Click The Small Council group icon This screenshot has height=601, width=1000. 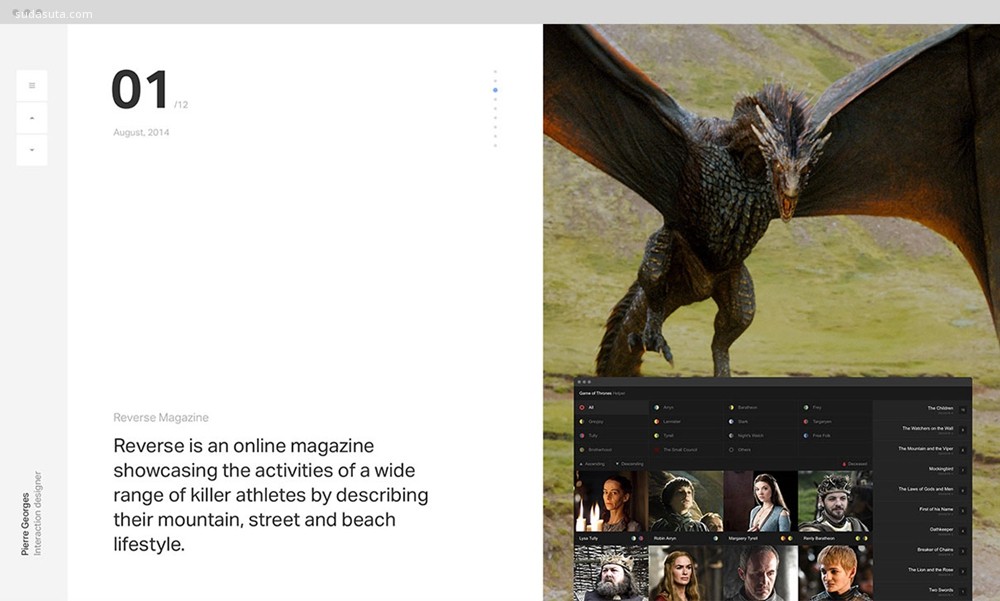coord(656,449)
